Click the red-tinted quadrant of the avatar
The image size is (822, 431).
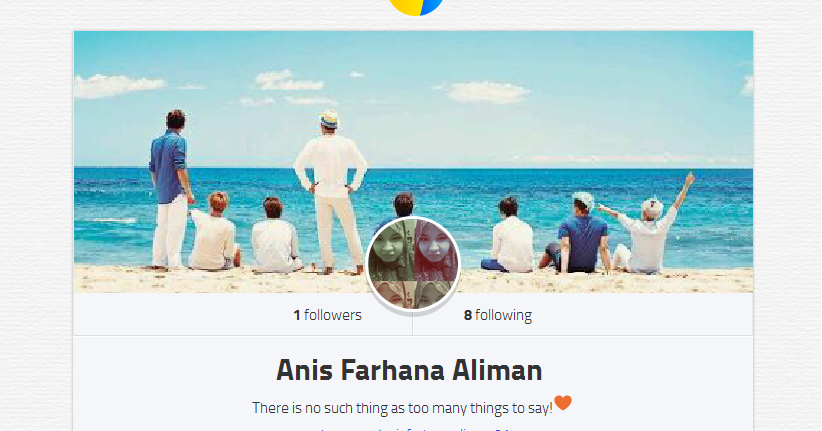[x=436, y=251]
